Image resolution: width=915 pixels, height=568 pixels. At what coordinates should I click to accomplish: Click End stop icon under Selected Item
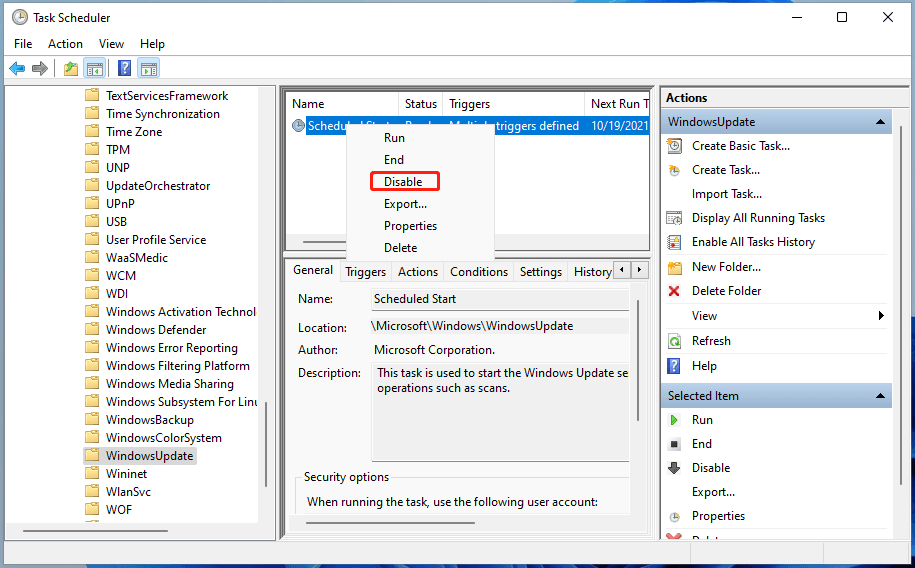[x=675, y=444]
